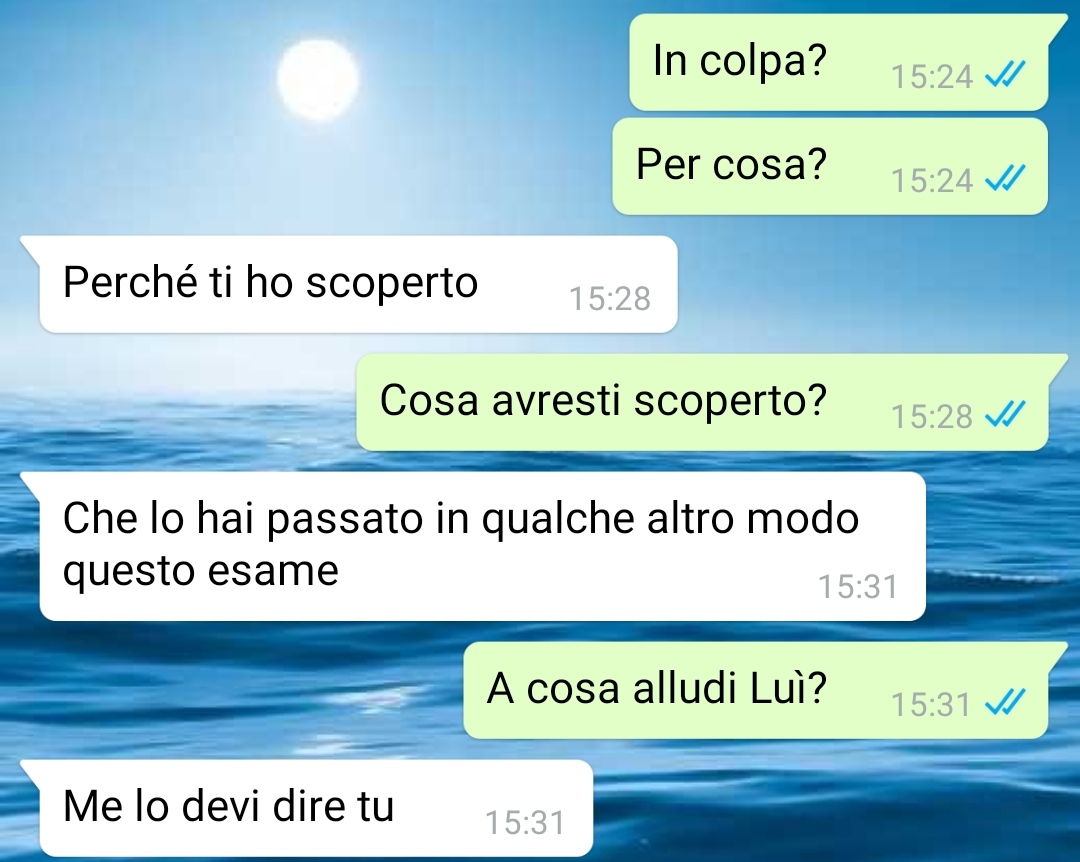1080x862 pixels.
Task: Tap 15:28 timestamp on 'Cosa avresti scoperto?'
Action: click(931, 416)
